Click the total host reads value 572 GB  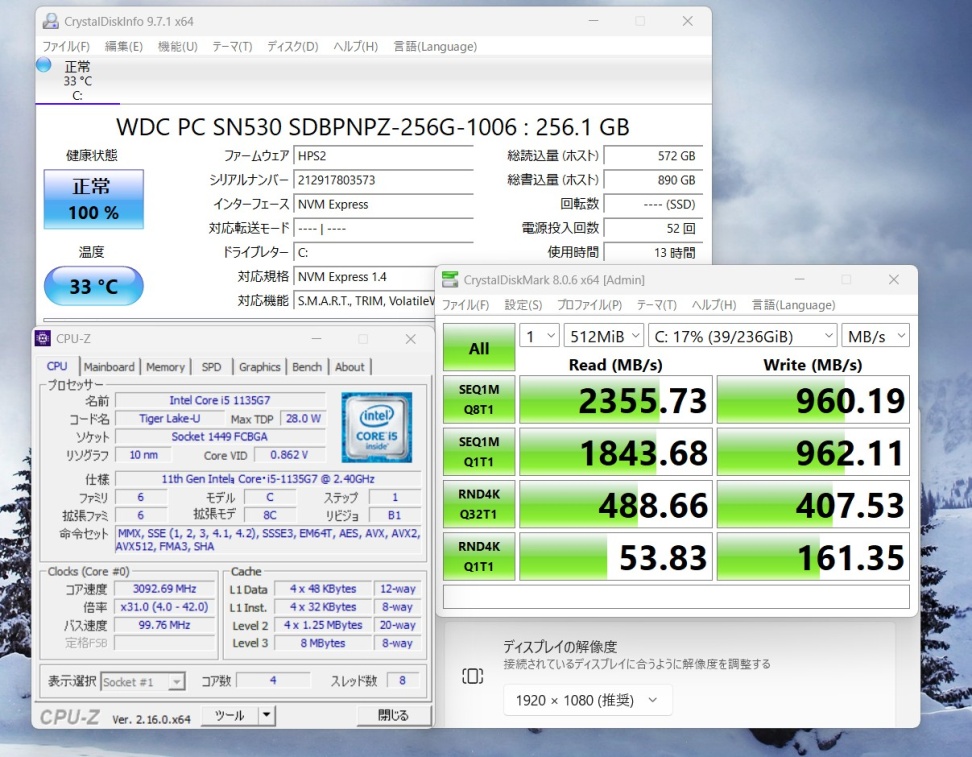pos(653,156)
